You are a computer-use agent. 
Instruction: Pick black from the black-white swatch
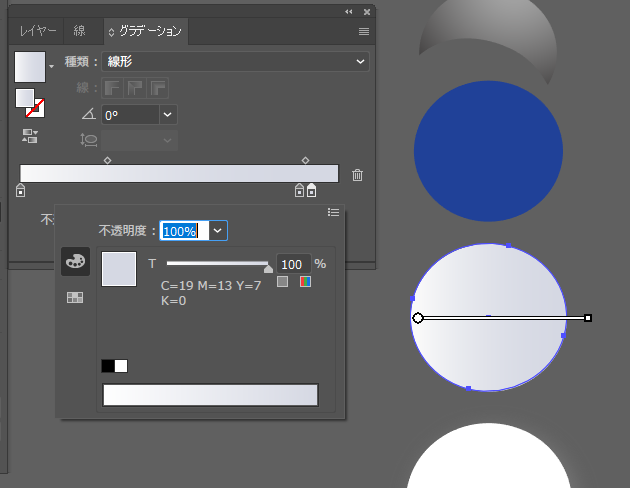pos(108,366)
